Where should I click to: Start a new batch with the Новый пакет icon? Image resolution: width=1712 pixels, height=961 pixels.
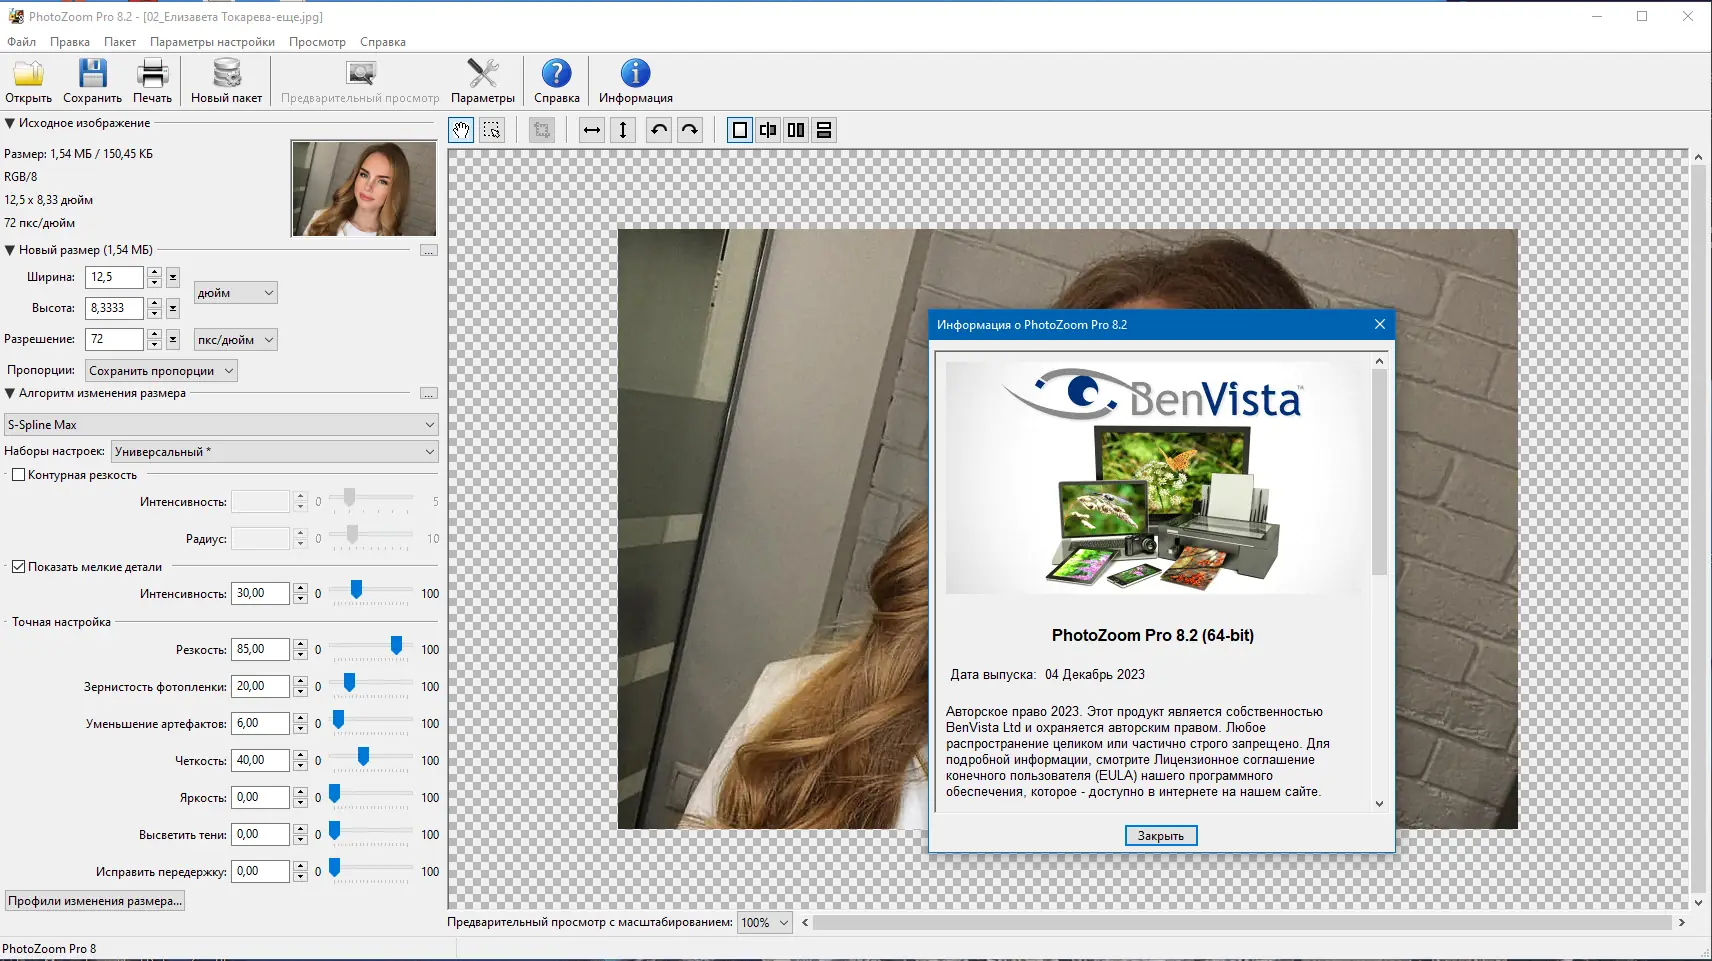226,81
